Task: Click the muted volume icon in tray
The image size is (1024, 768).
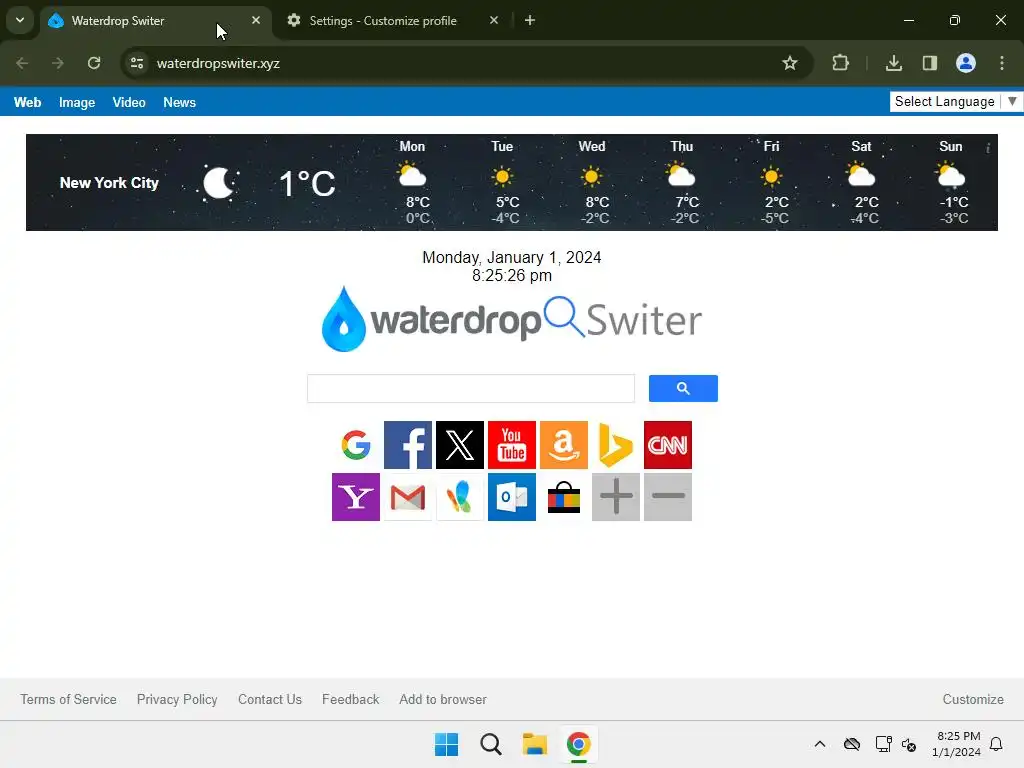Action: 909,744
